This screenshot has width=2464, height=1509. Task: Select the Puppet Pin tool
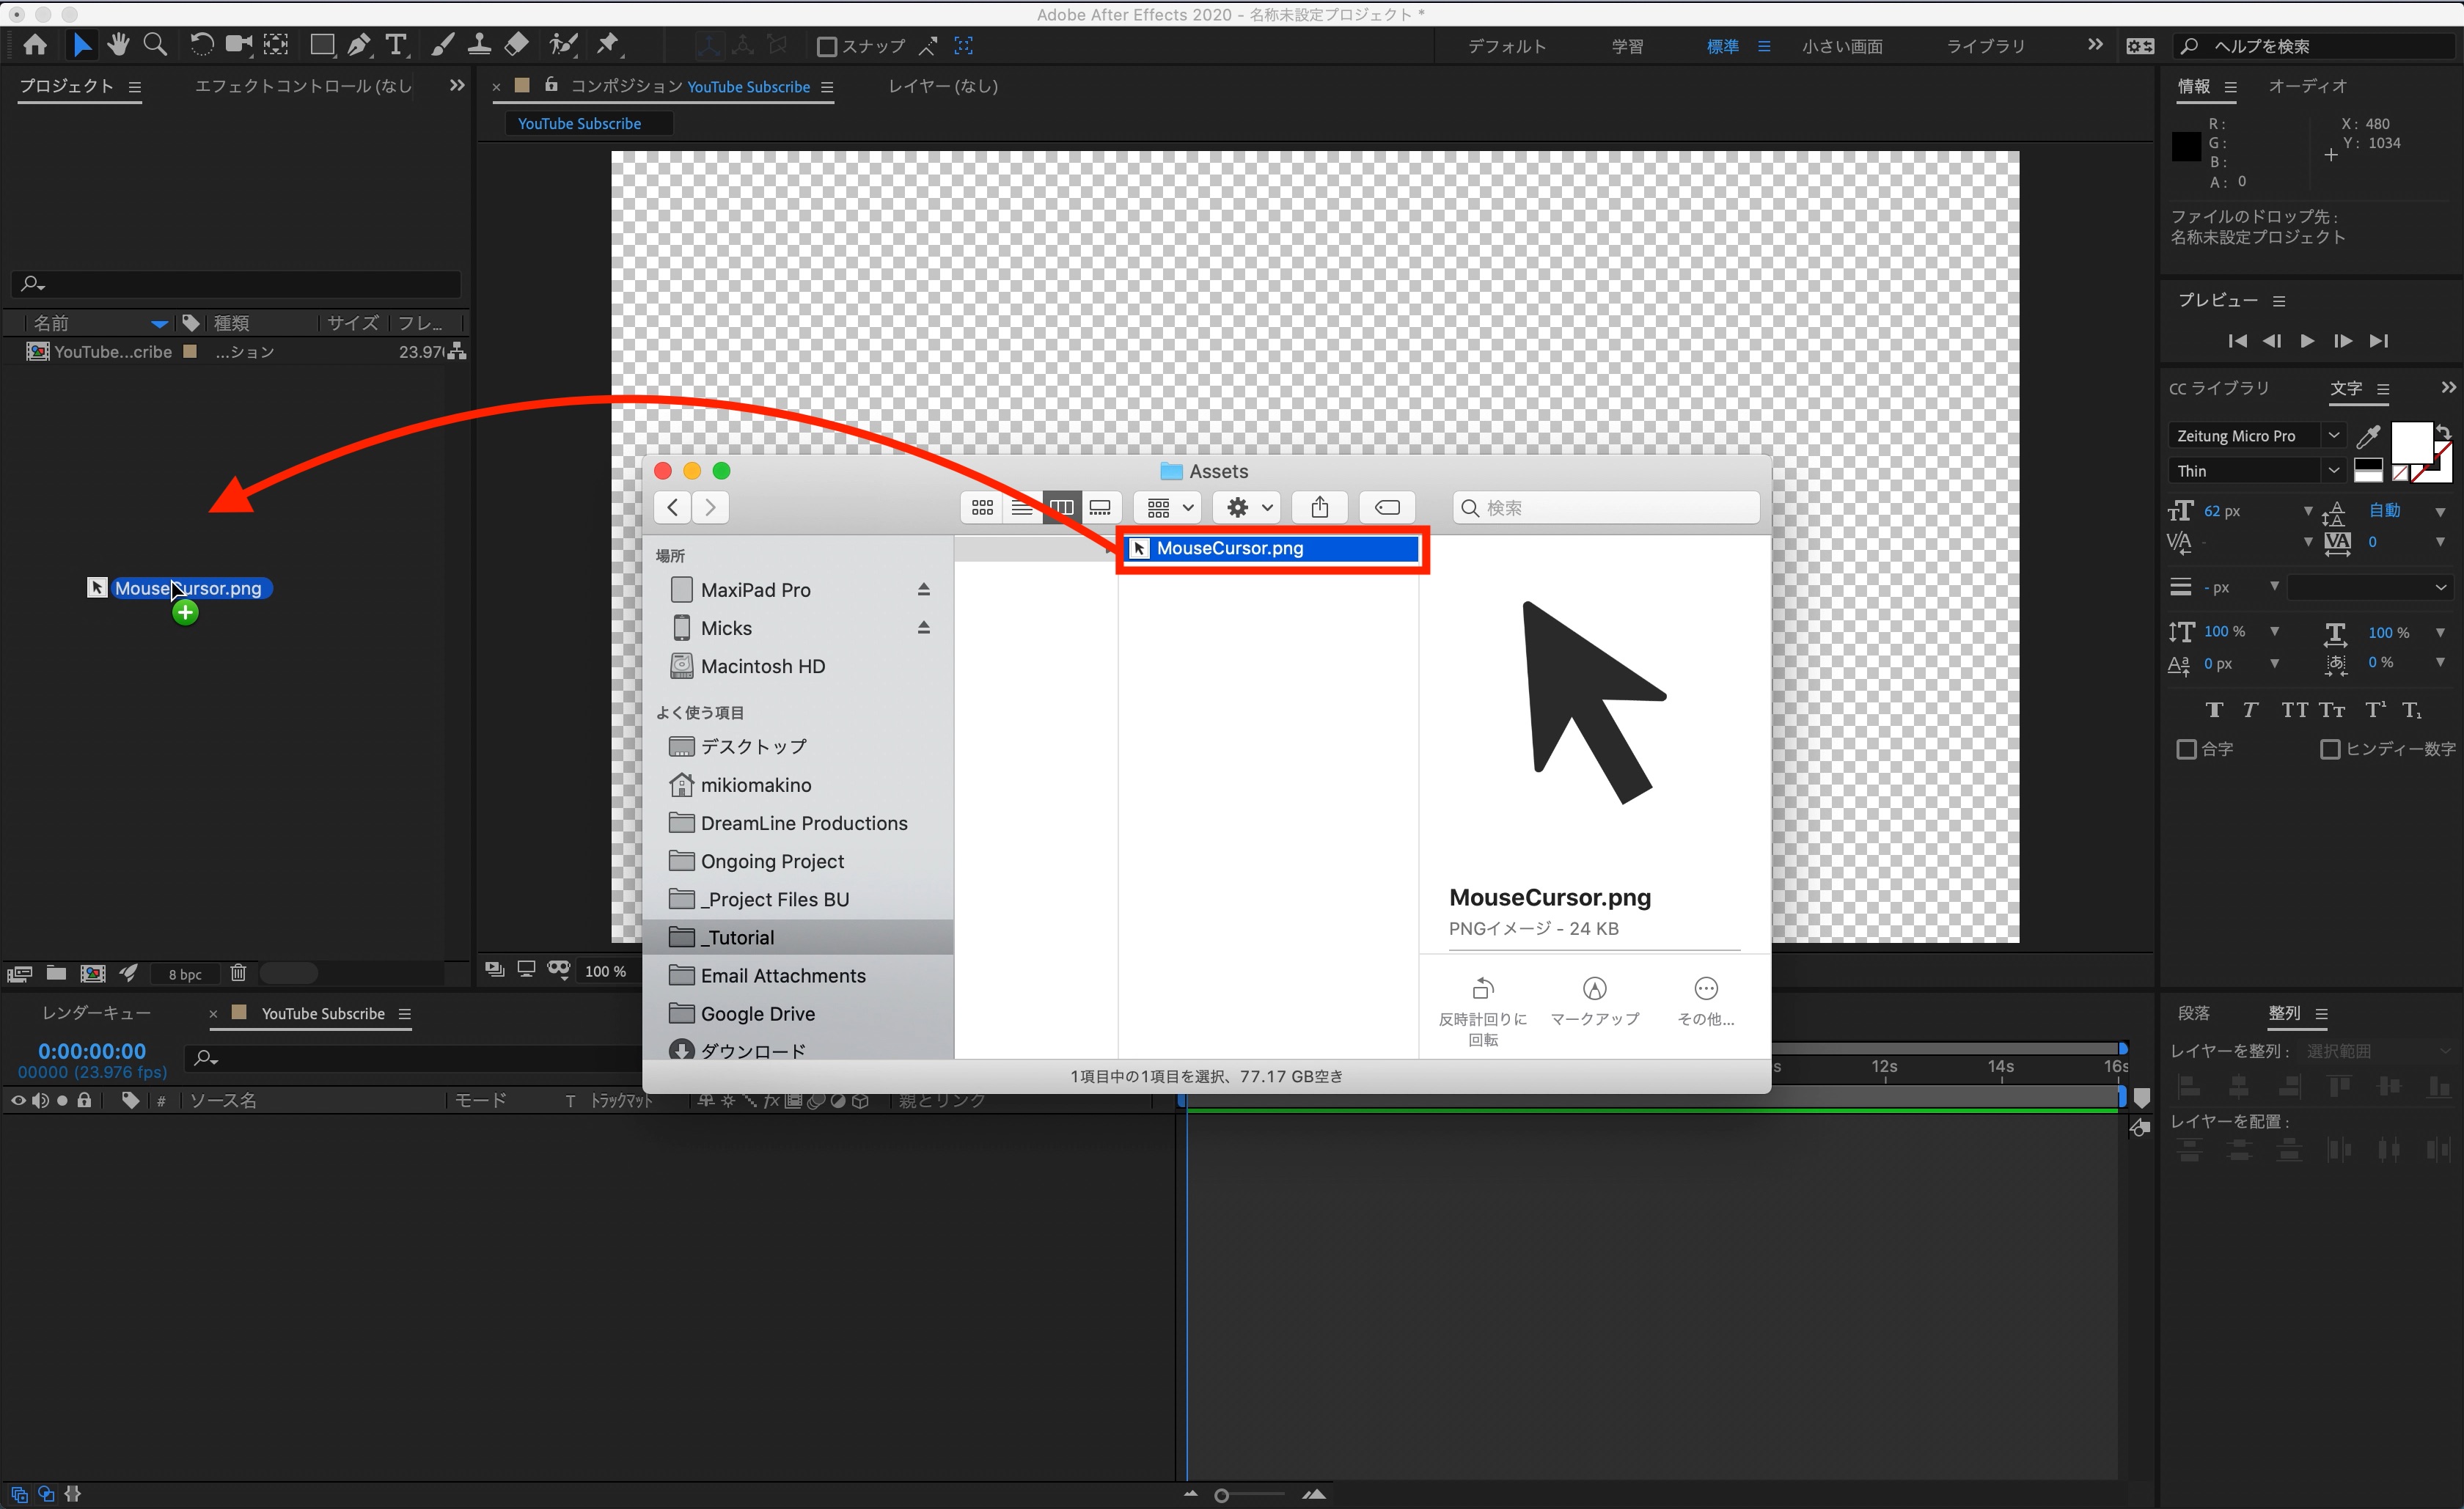[x=607, y=44]
